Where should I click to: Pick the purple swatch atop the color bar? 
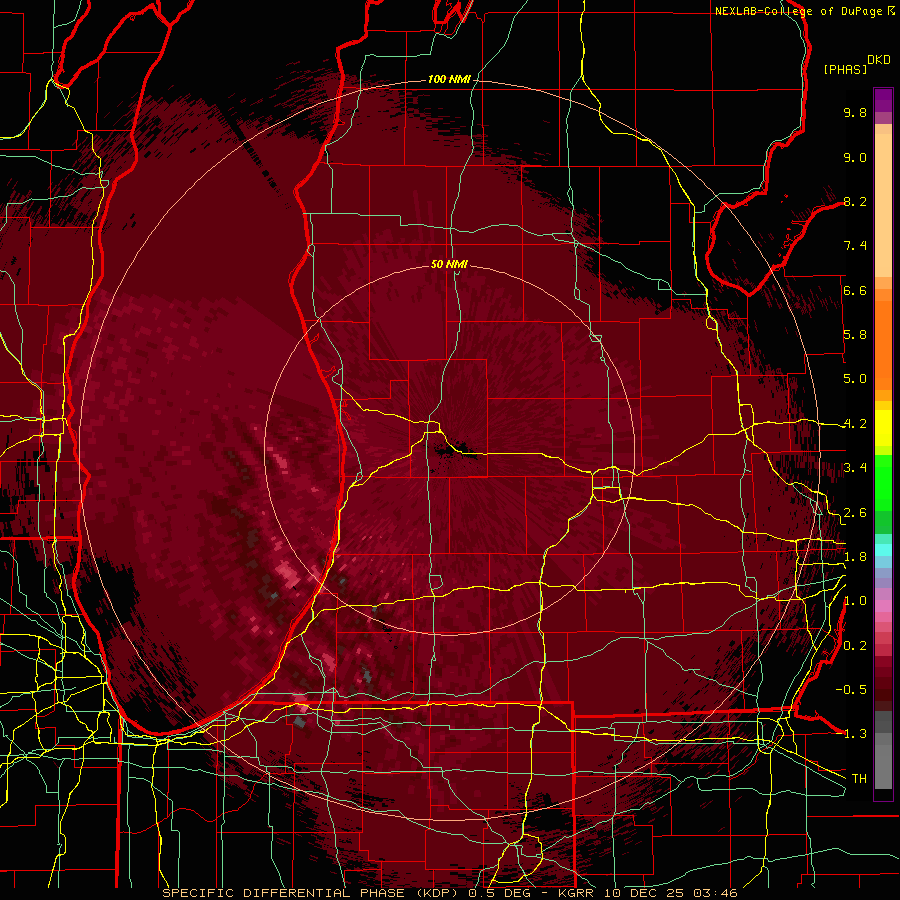(883, 100)
